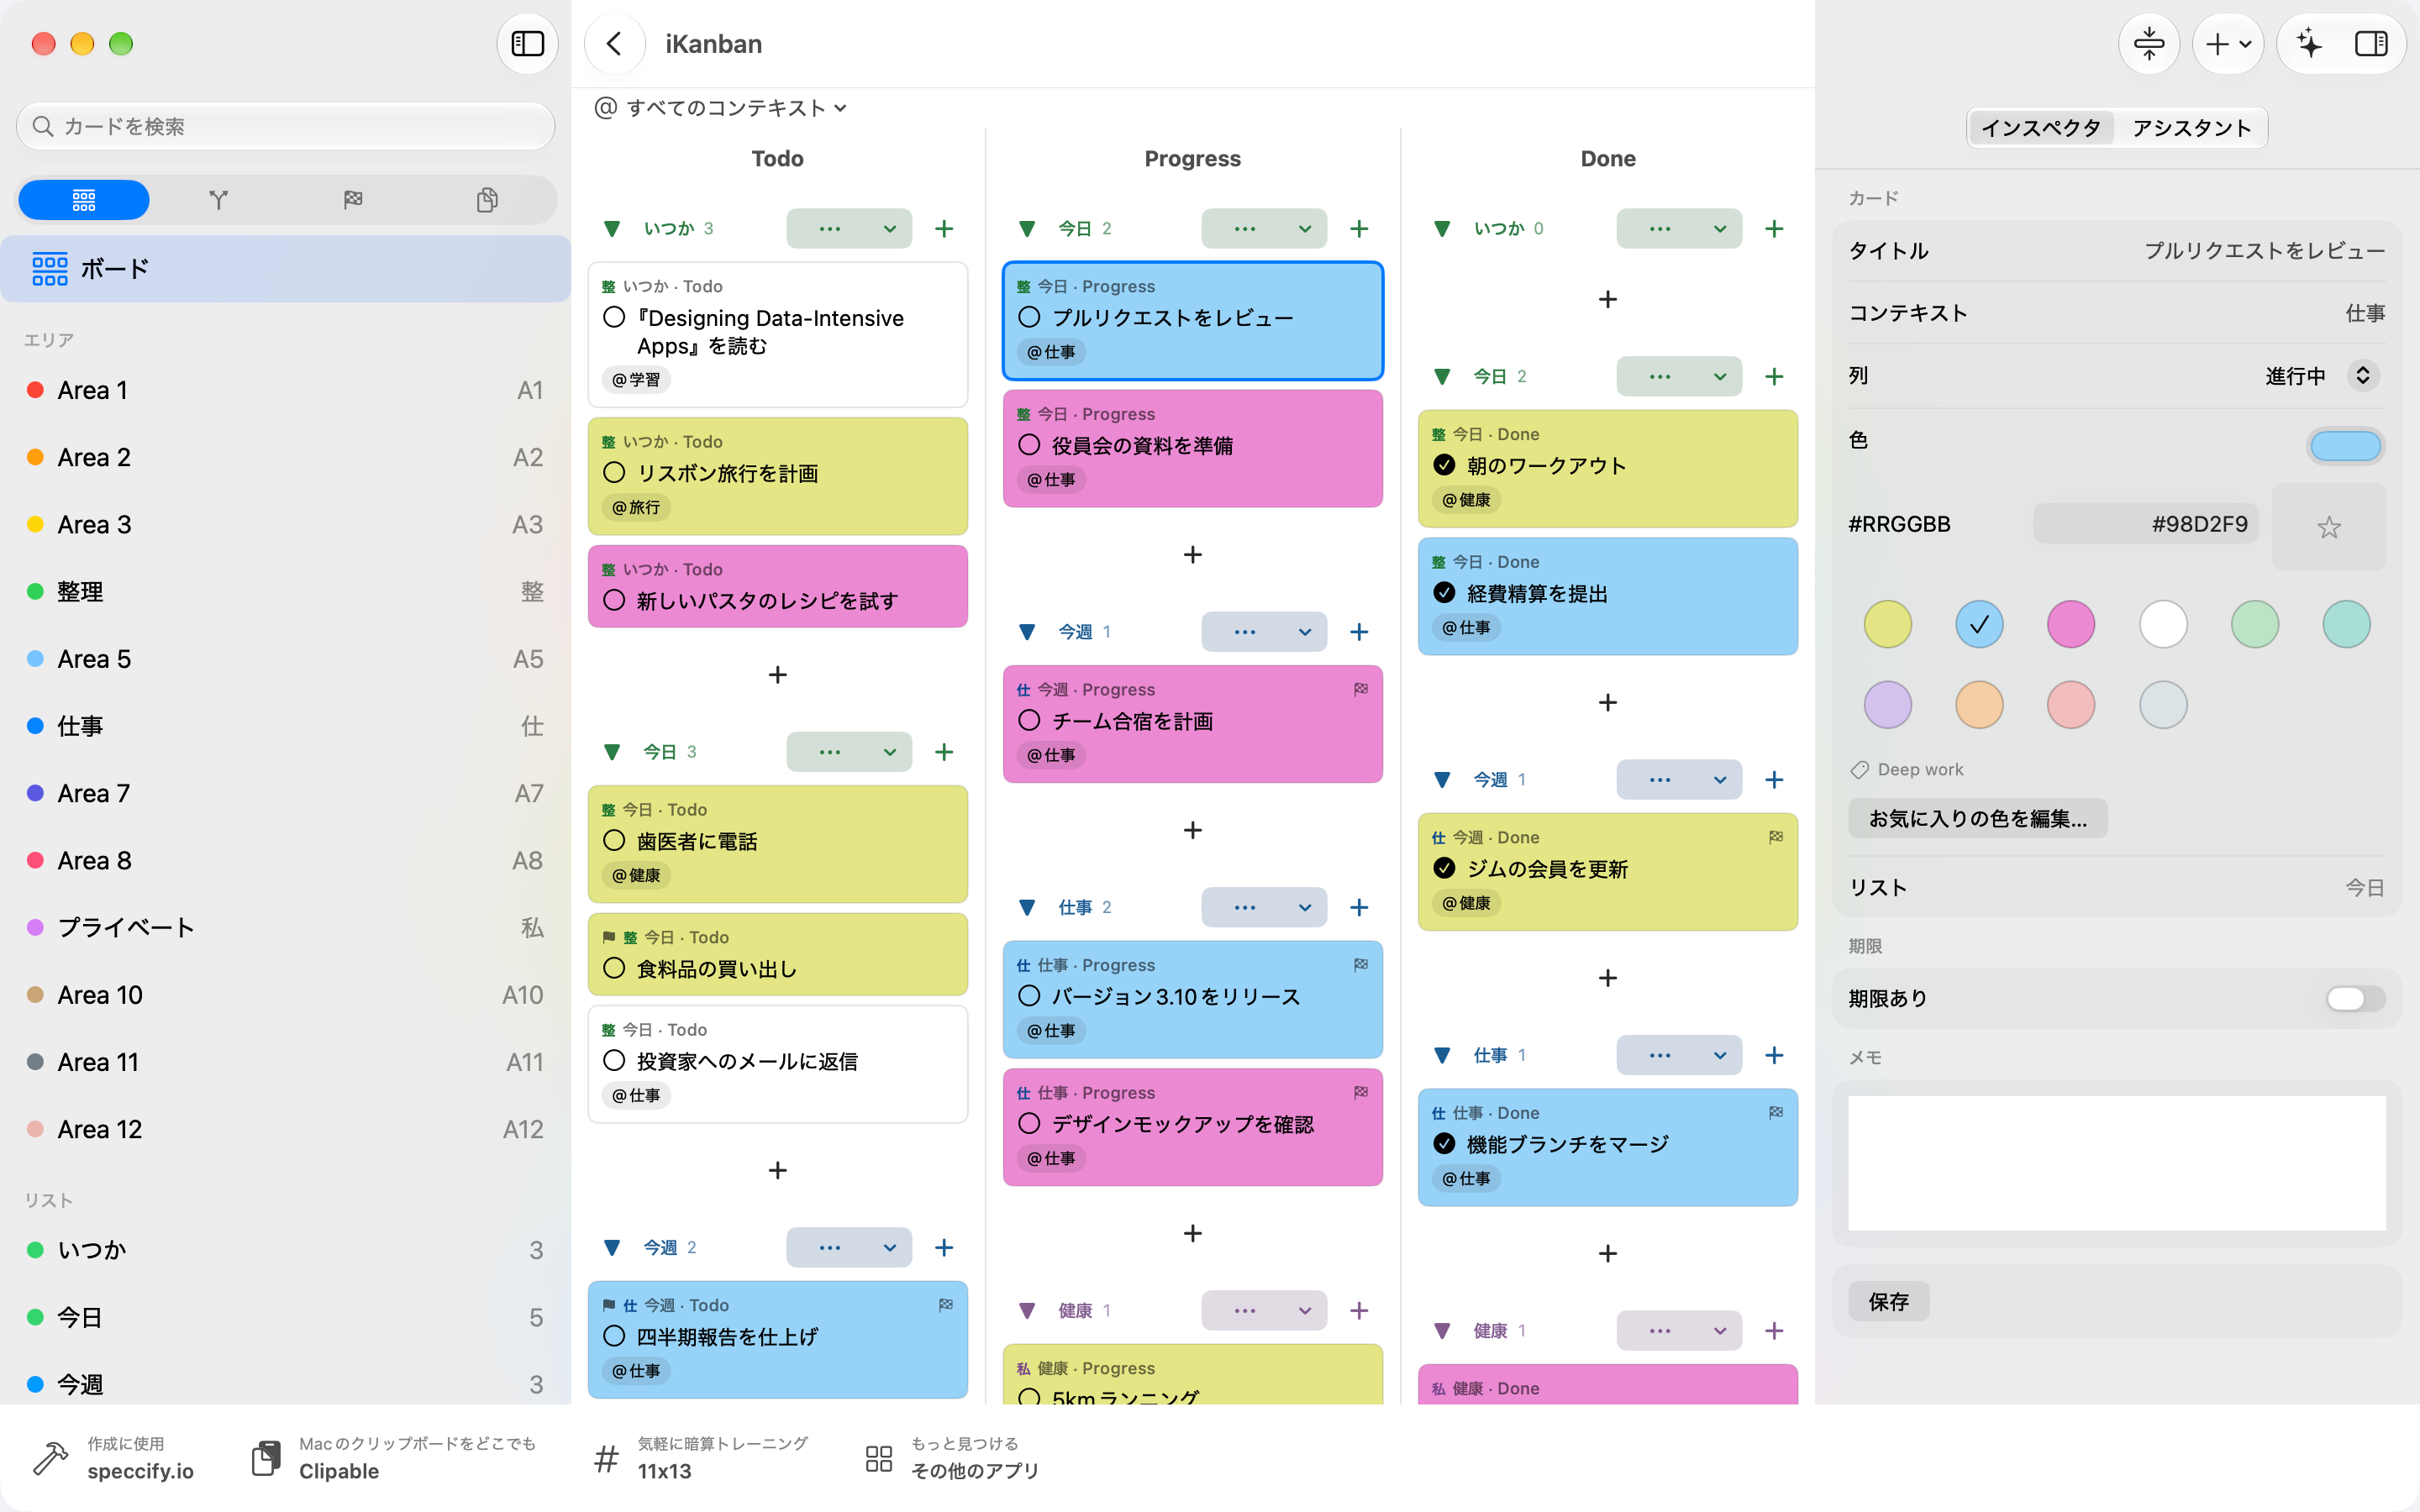2420x1512 pixels.
Task: Click the collapse rows toolbar icon
Action: click(2149, 44)
